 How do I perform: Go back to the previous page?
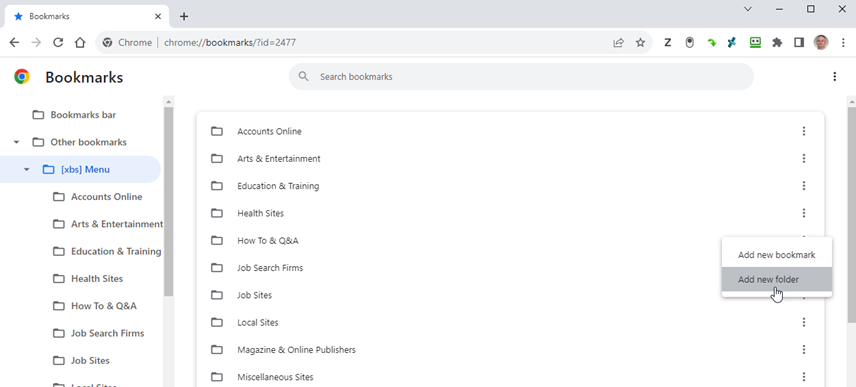15,43
